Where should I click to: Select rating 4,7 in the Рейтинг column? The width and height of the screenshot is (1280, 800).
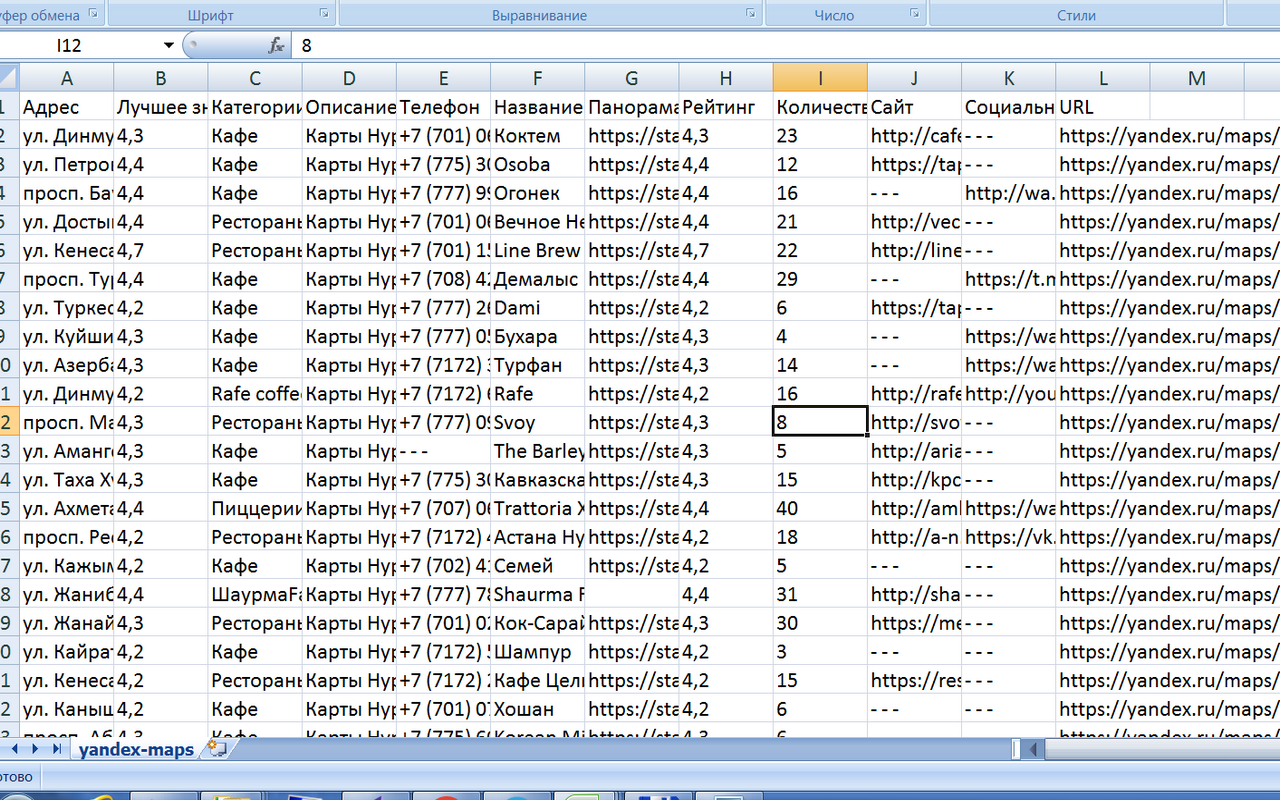coord(725,250)
